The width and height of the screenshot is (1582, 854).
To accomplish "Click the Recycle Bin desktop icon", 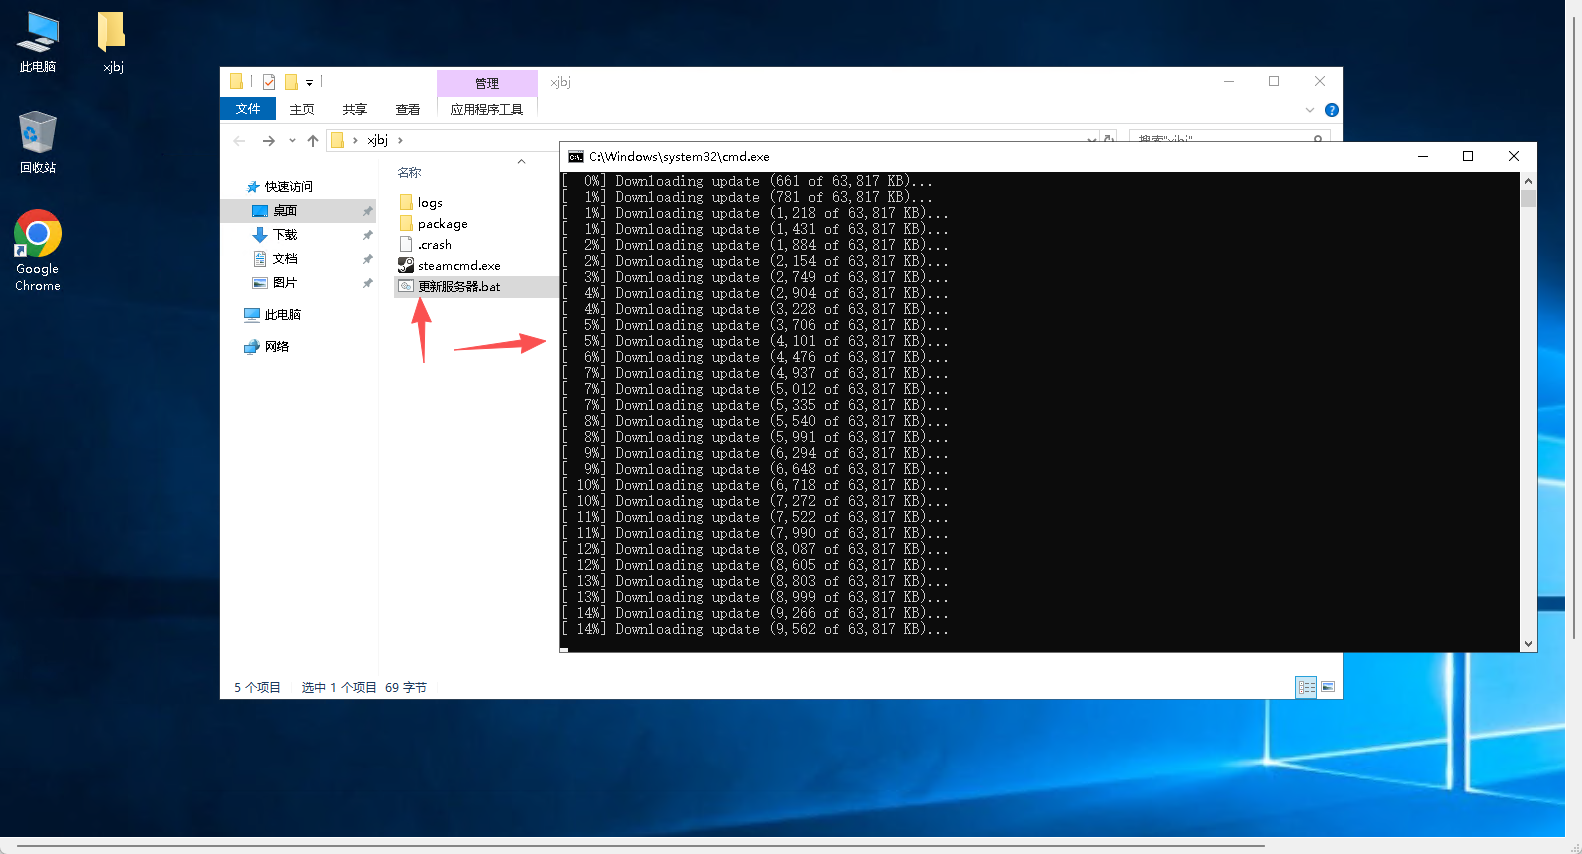I will tap(38, 142).
